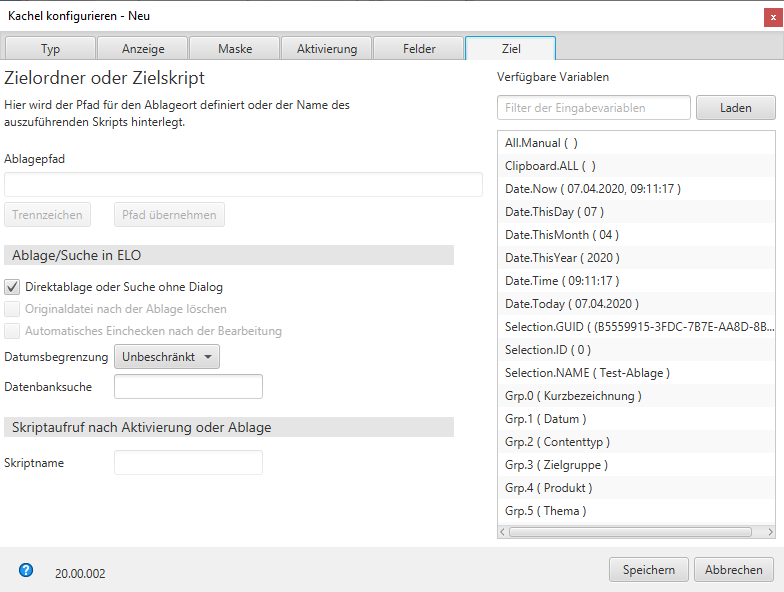Screen dimensions: 784x592
Task: Click into the Skriptname field
Action: point(188,462)
